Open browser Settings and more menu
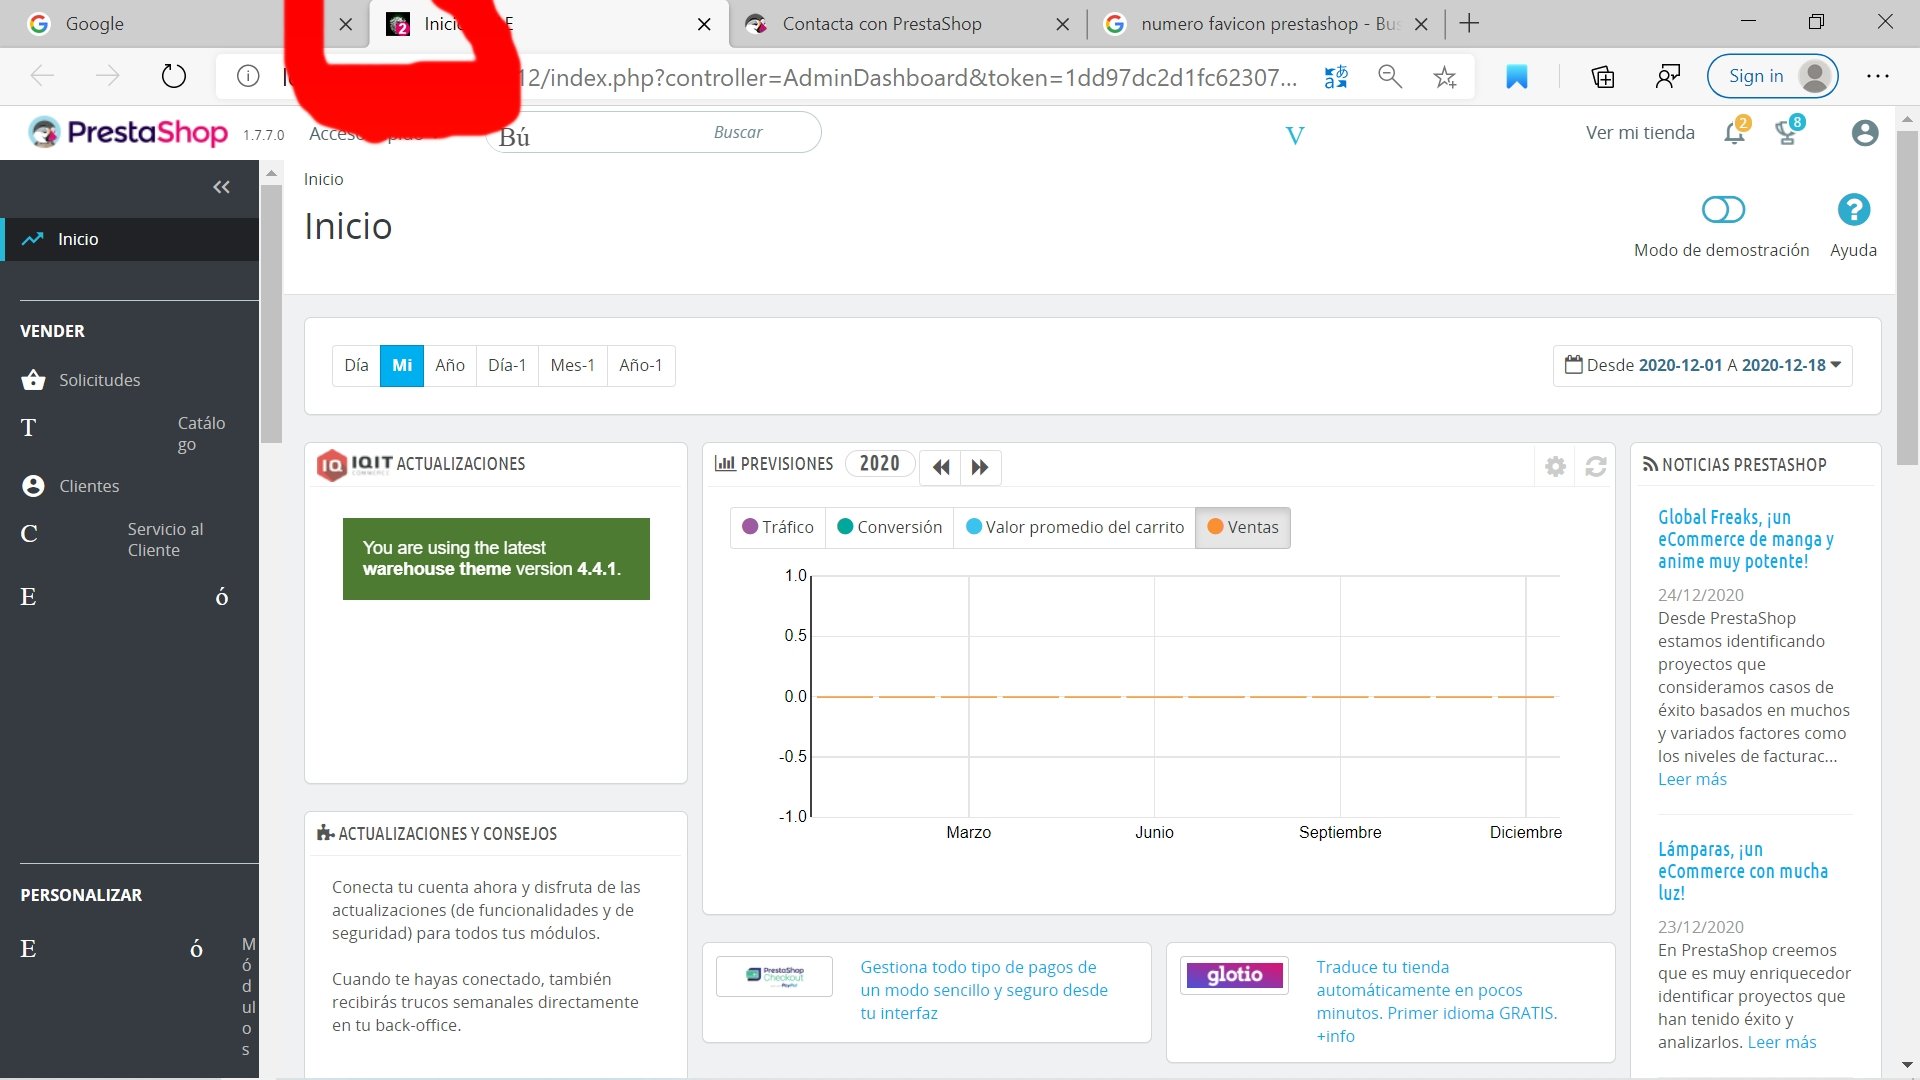 click(x=1878, y=76)
